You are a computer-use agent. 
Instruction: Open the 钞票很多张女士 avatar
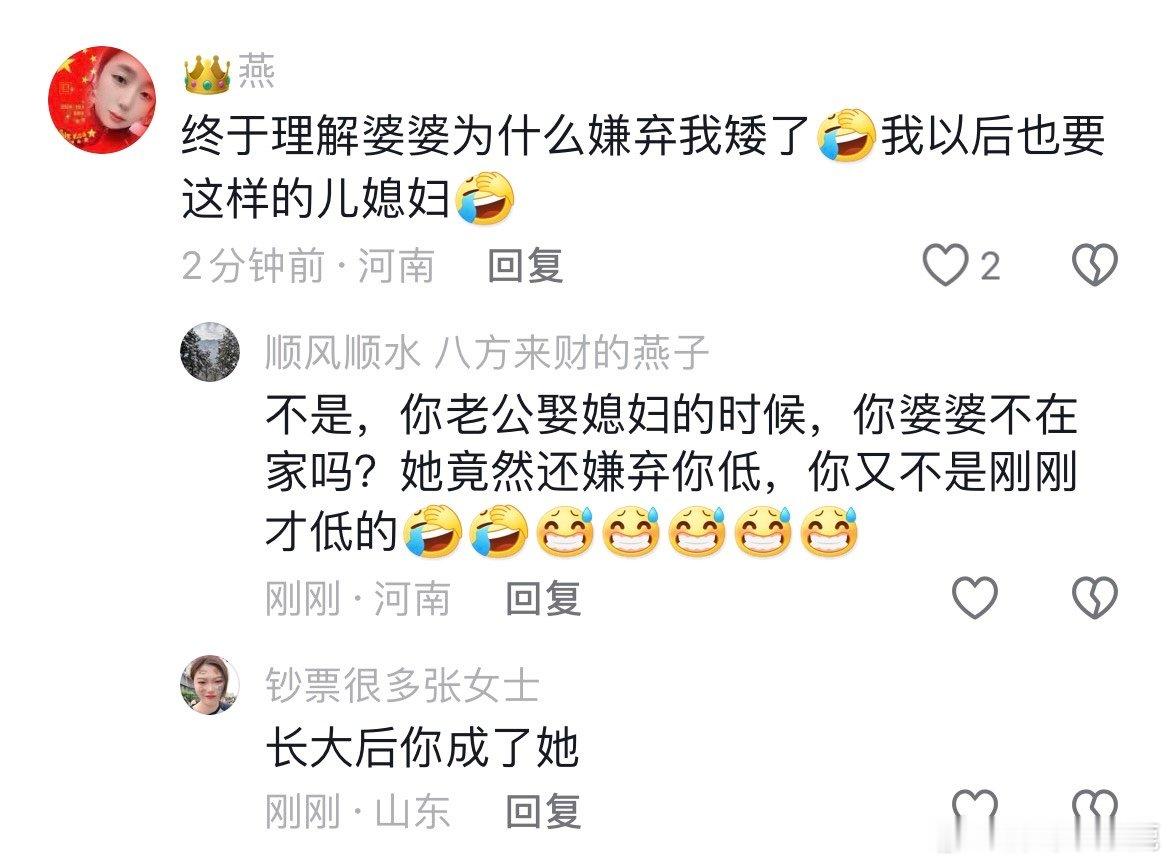pos(210,685)
